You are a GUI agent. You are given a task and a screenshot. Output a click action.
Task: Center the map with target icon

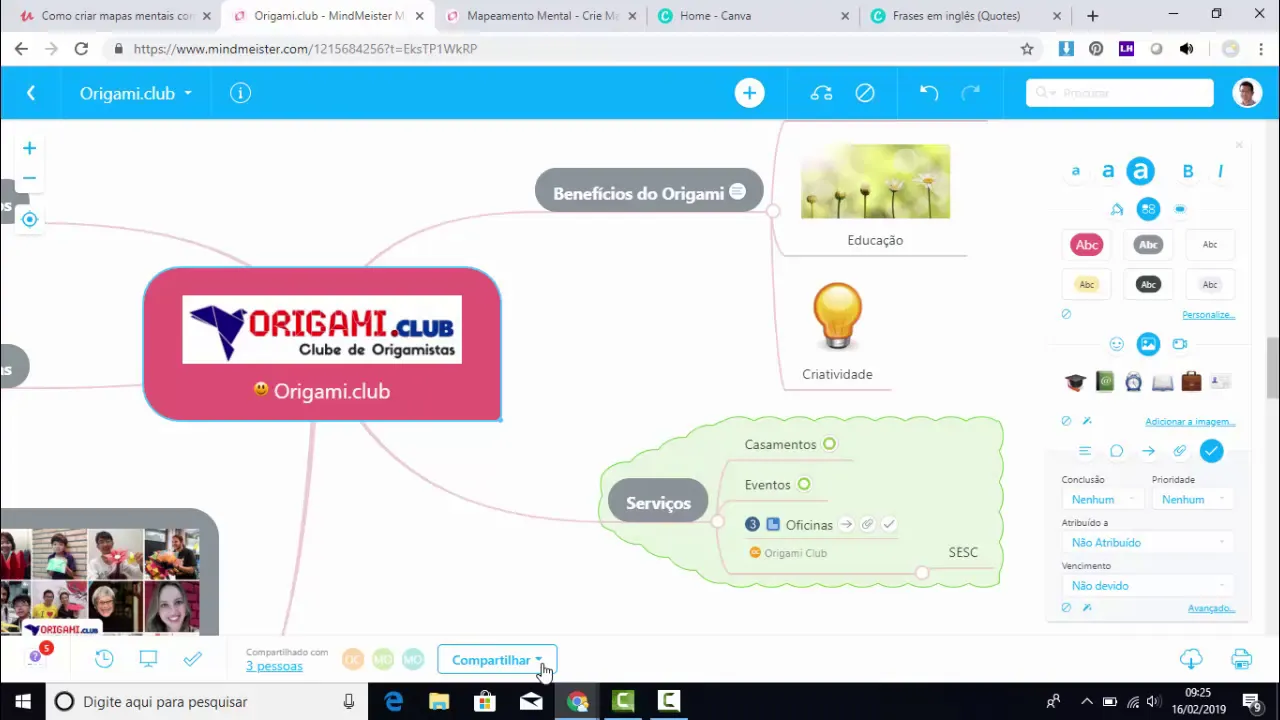pyautogui.click(x=30, y=219)
